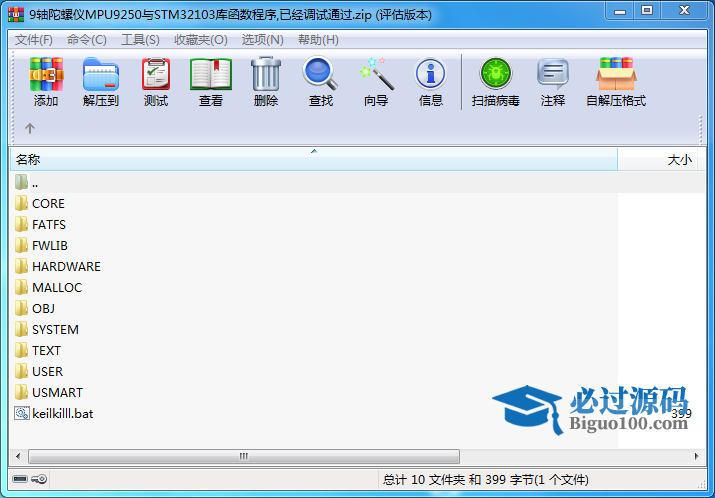715x498 pixels.
Task: Click 自解压格式 (SFX) toolbar icon
Action: click(616, 74)
